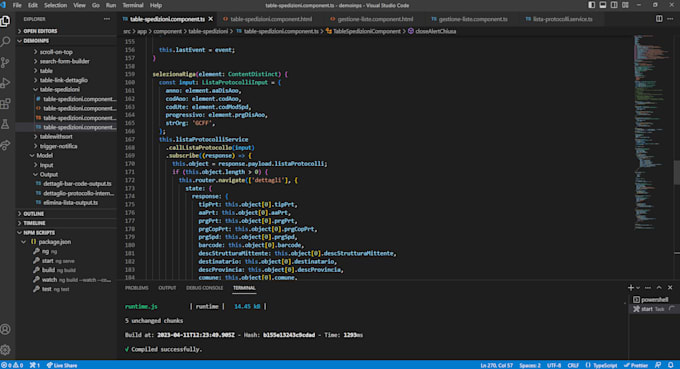Screen dimensions: 680x369
Task: Expand the OUTLINE section
Action: (x=66, y=214)
